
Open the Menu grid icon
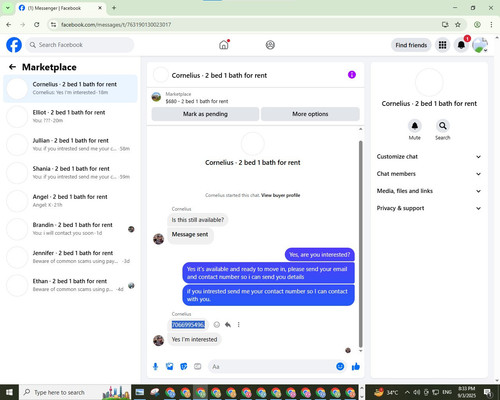click(x=442, y=45)
